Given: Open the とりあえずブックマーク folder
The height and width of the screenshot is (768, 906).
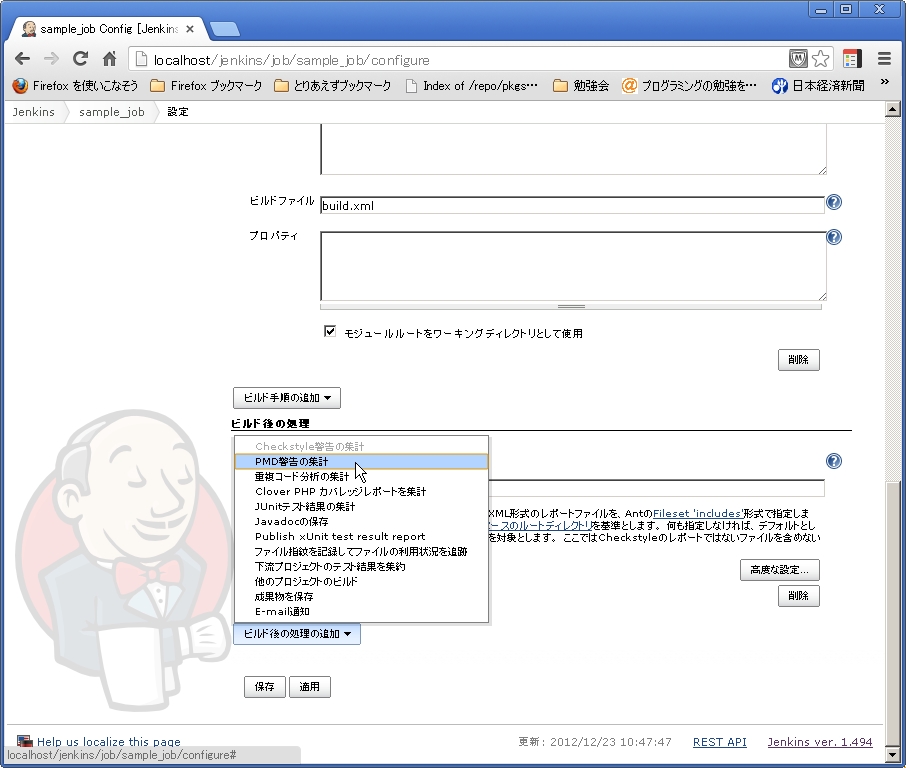Looking at the screenshot, I should 333,86.
